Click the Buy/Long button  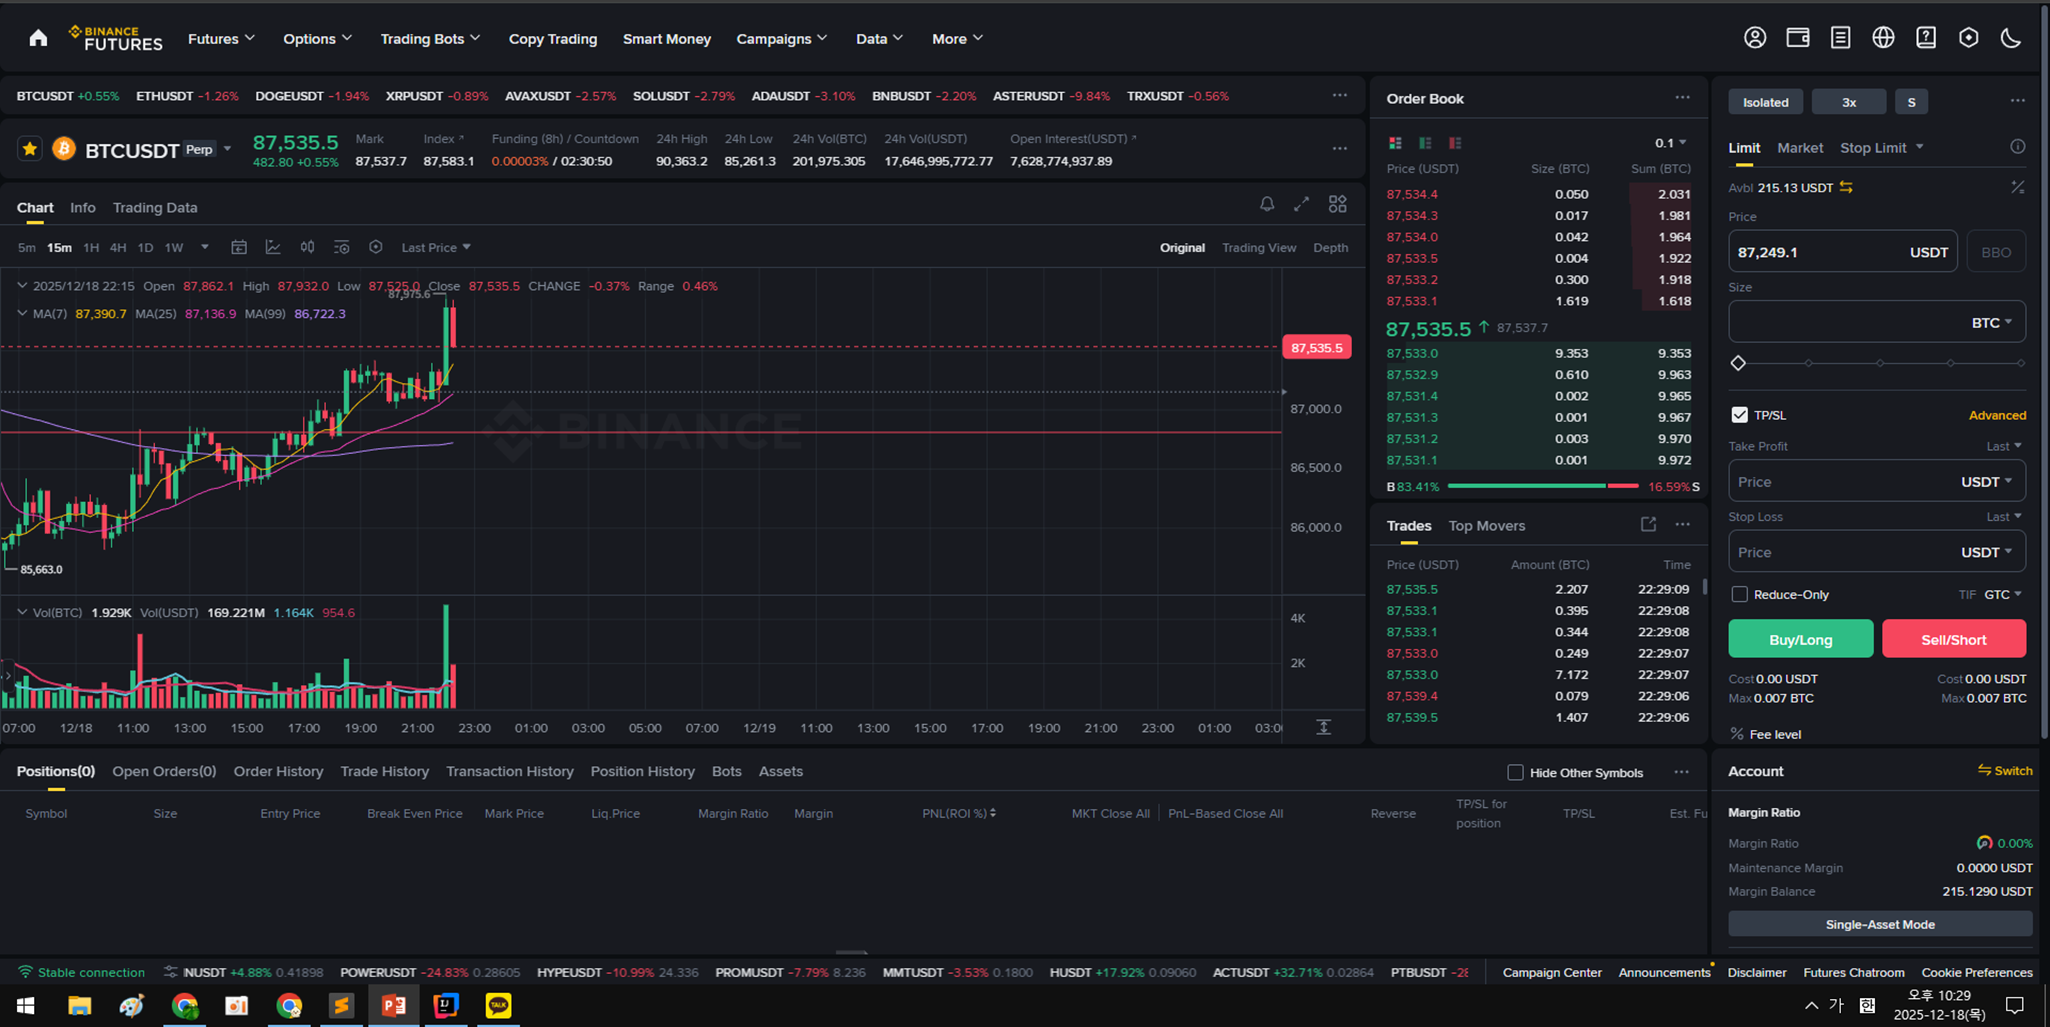click(1800, 639)
